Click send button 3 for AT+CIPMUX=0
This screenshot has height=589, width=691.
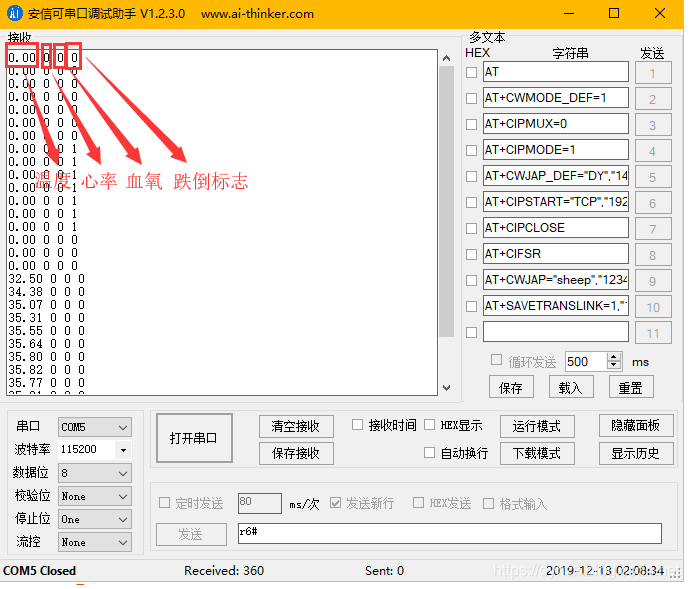coord(653,125)
